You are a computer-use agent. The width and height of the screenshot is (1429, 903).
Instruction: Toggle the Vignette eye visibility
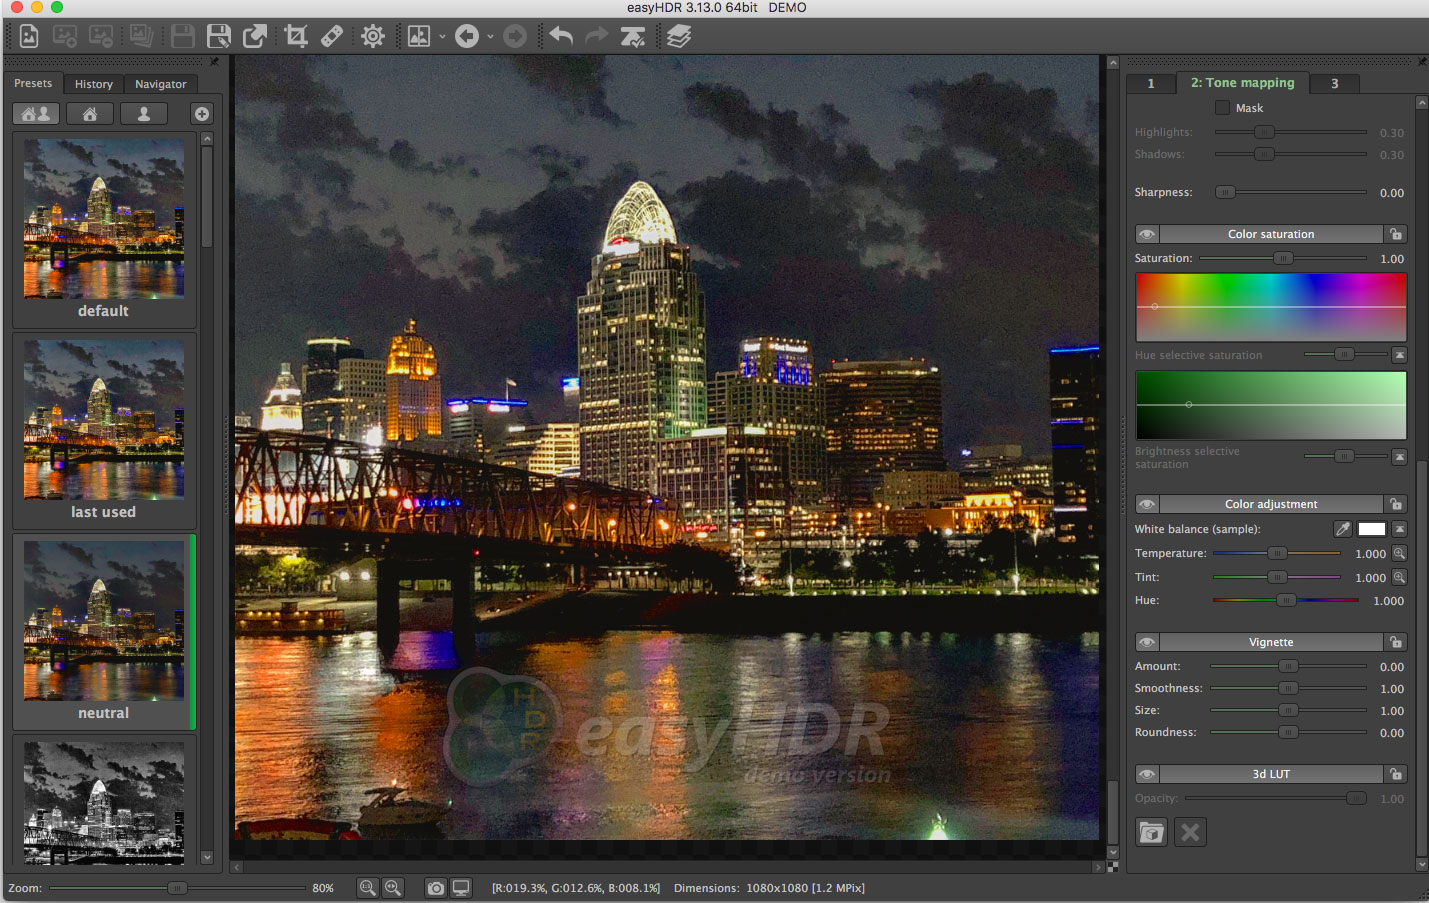tap(1147, 642)
